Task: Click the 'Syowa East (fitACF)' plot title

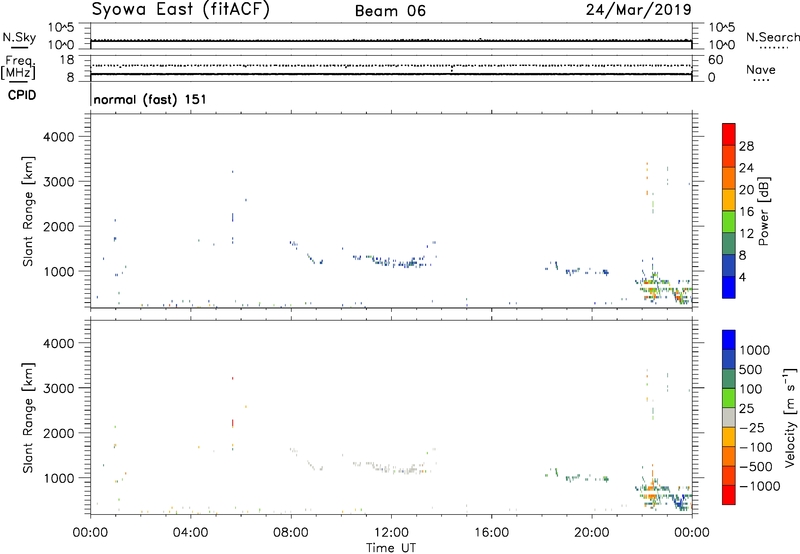Action: coord(180,10)
